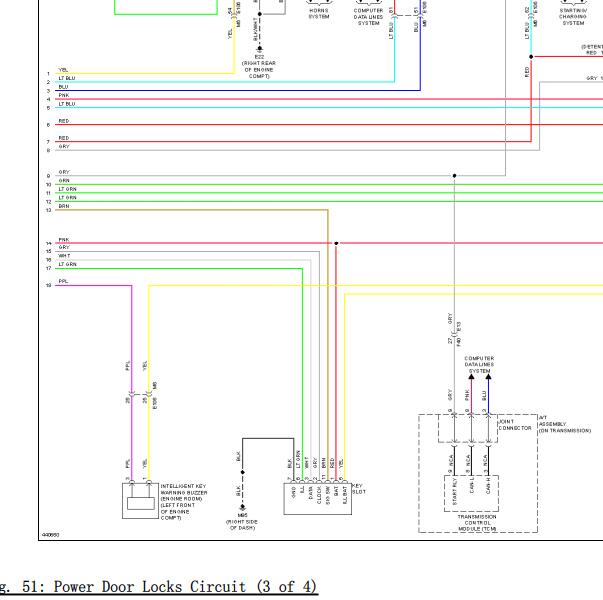603x600 pixels.
Task: Click the PNK label on wire 14
Action: pyautogui.click(x=64, y=240)
